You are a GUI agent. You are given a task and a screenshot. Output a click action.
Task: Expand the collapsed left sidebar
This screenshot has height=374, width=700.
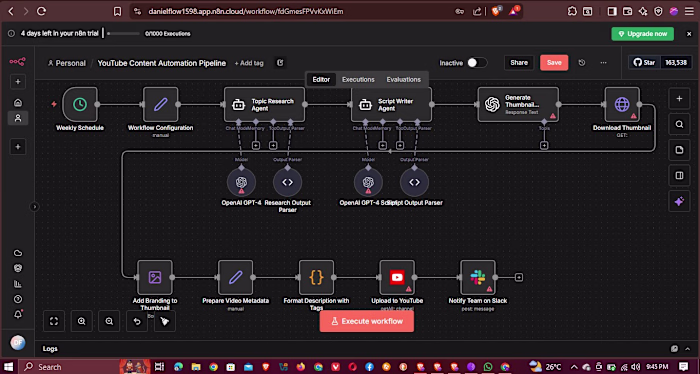[x=34, y=207]
